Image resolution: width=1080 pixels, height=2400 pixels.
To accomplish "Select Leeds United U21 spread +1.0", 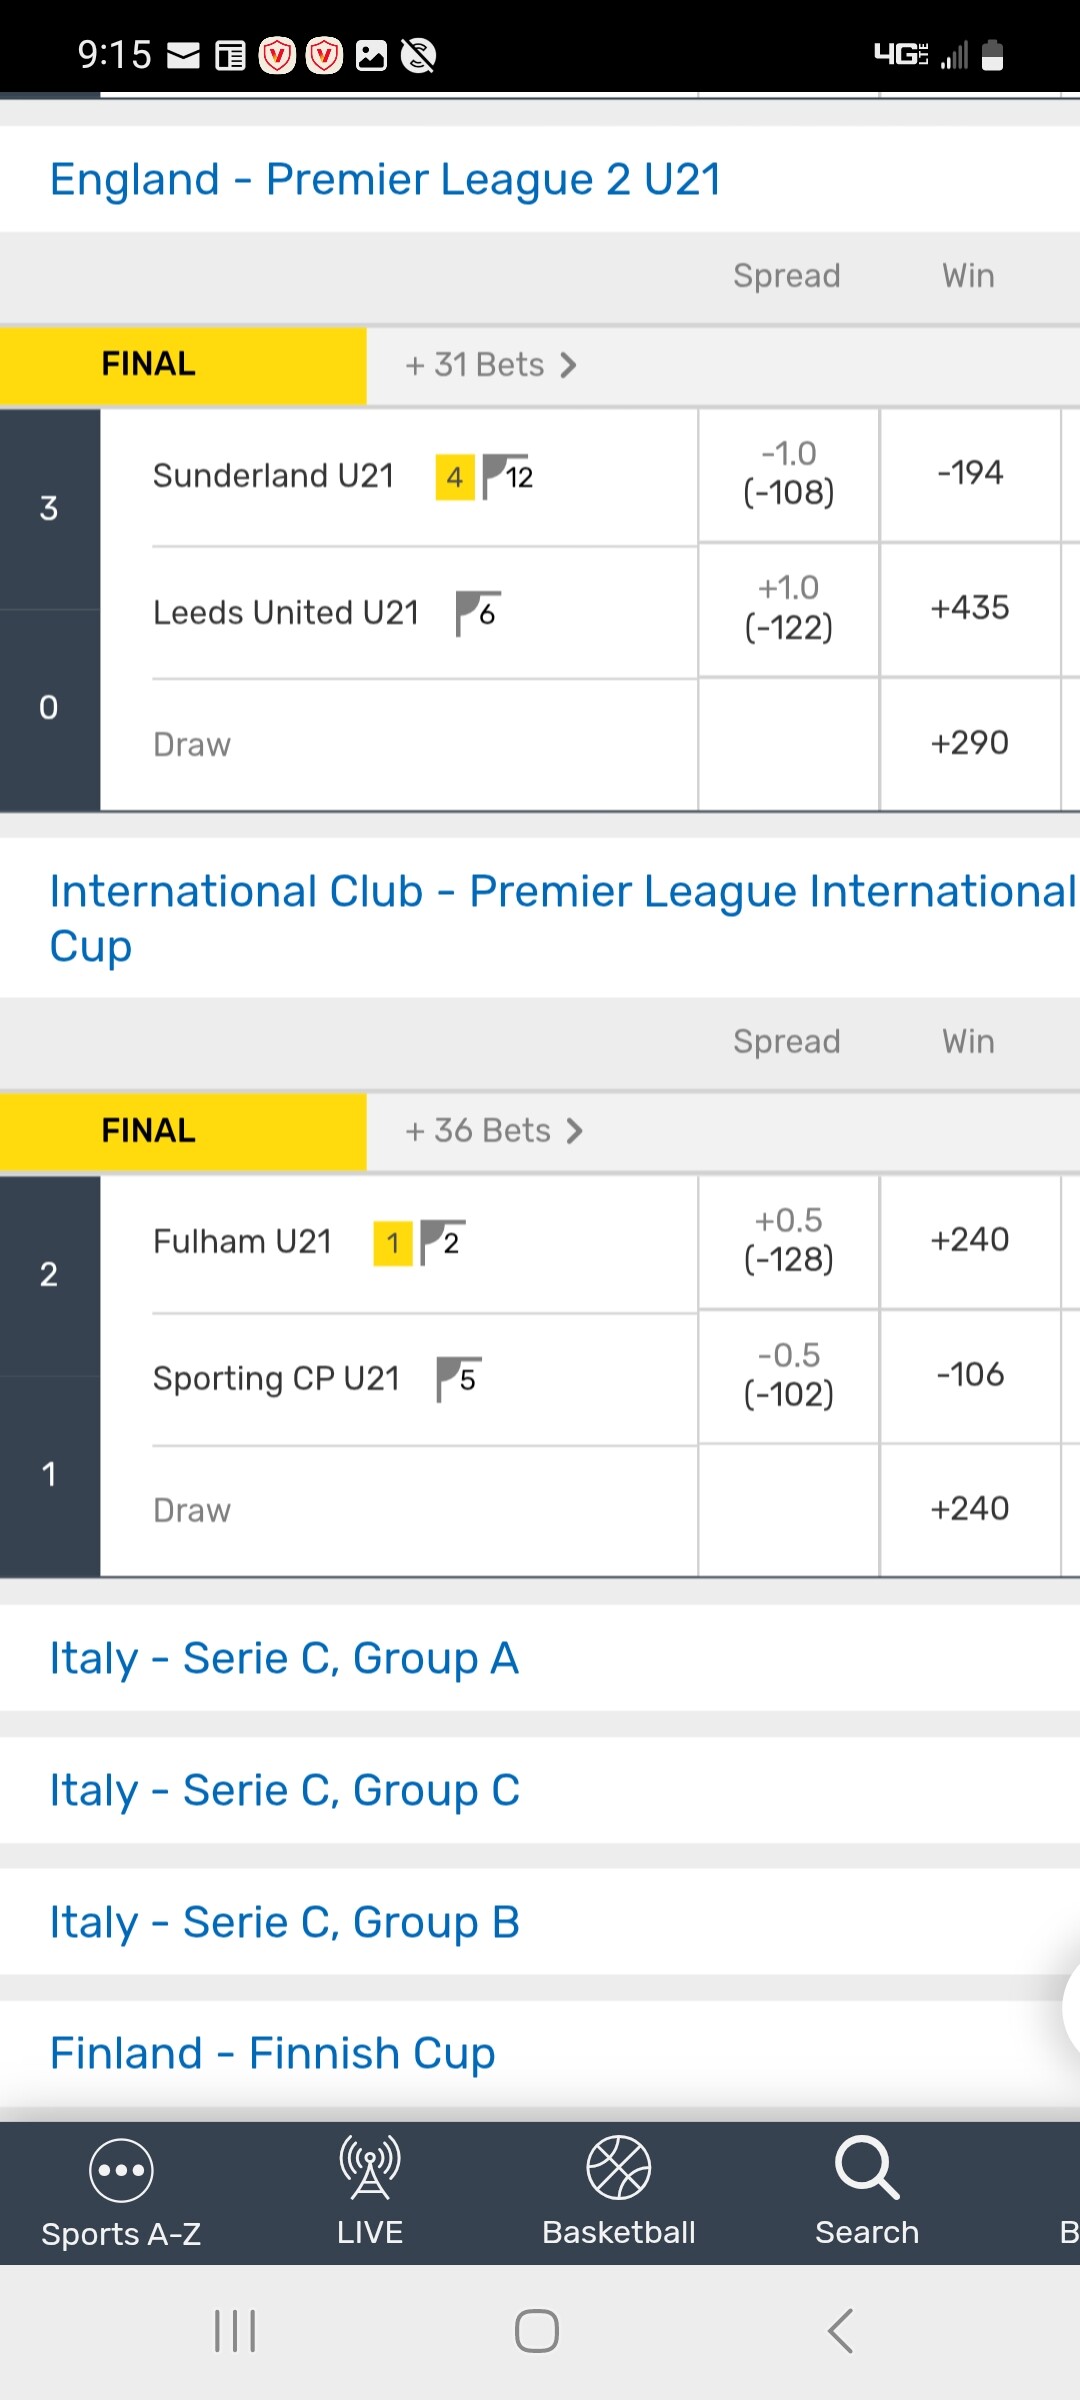I will coord(788,608).
